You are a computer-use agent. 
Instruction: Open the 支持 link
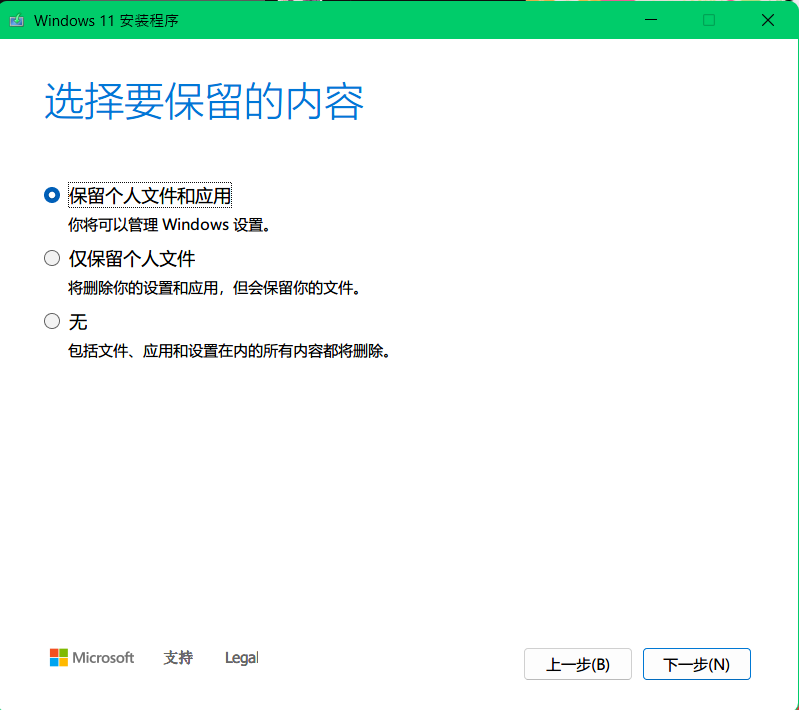[x=178, y=658]
